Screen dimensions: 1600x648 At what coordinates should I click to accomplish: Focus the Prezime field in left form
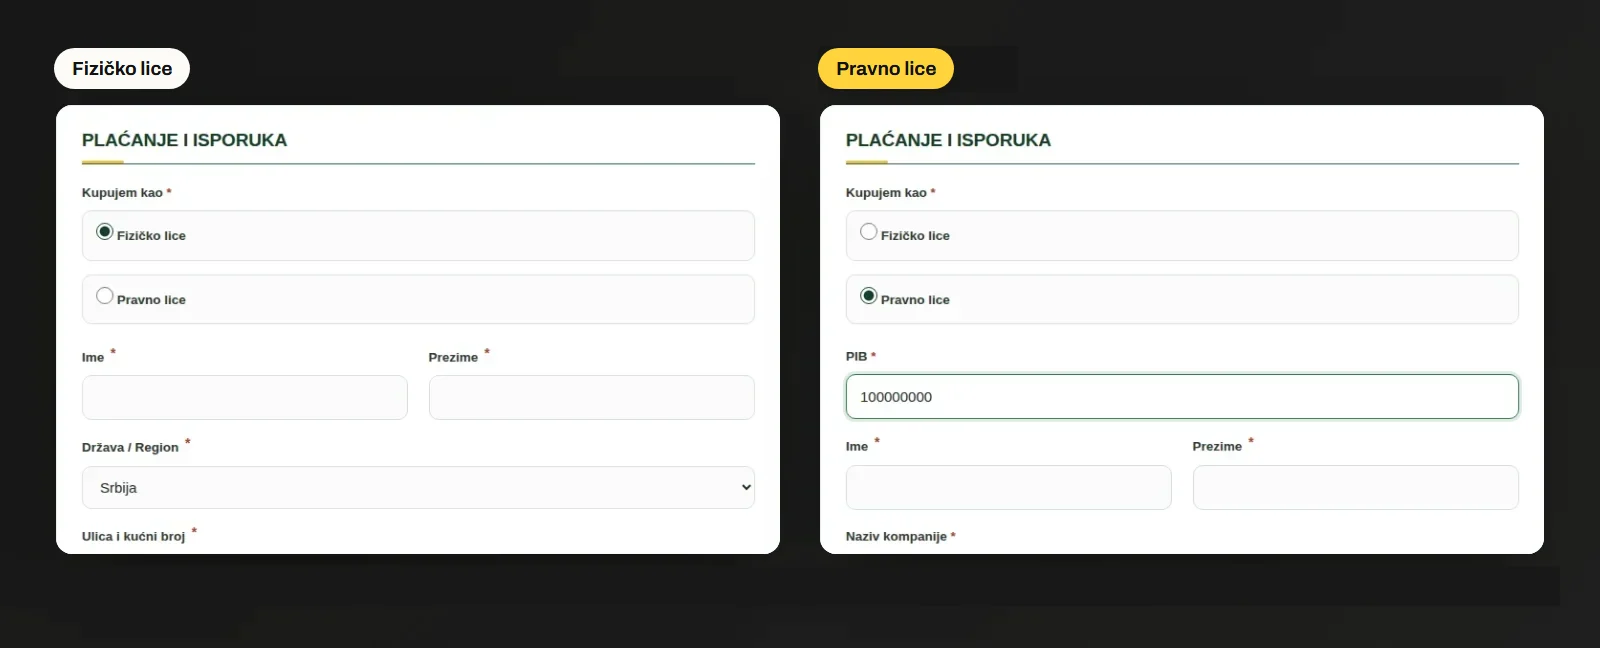592,397
